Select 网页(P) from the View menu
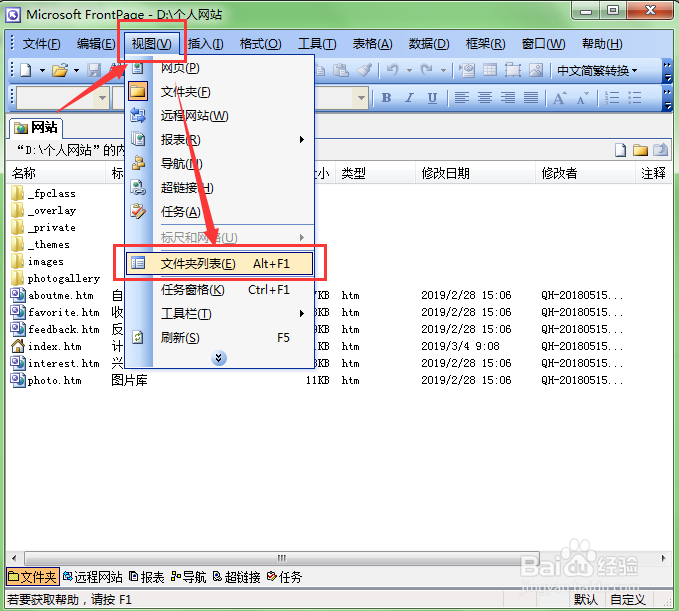The image size is (679, 611). click(x=220, y=68)
